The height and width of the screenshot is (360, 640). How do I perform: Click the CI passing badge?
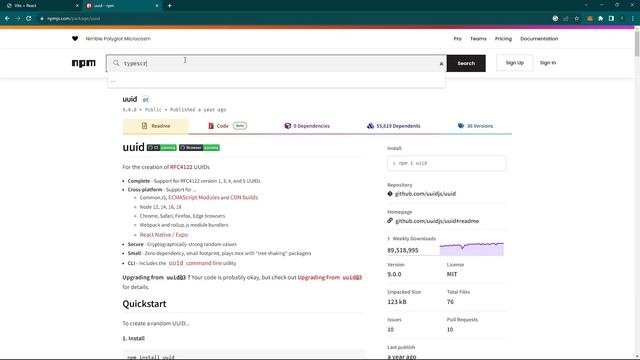(162, 148)
